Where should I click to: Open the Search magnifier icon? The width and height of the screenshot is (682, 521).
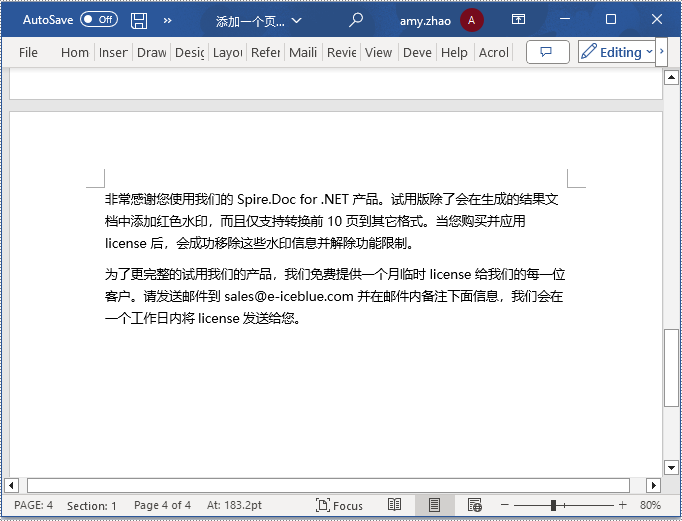356,20
